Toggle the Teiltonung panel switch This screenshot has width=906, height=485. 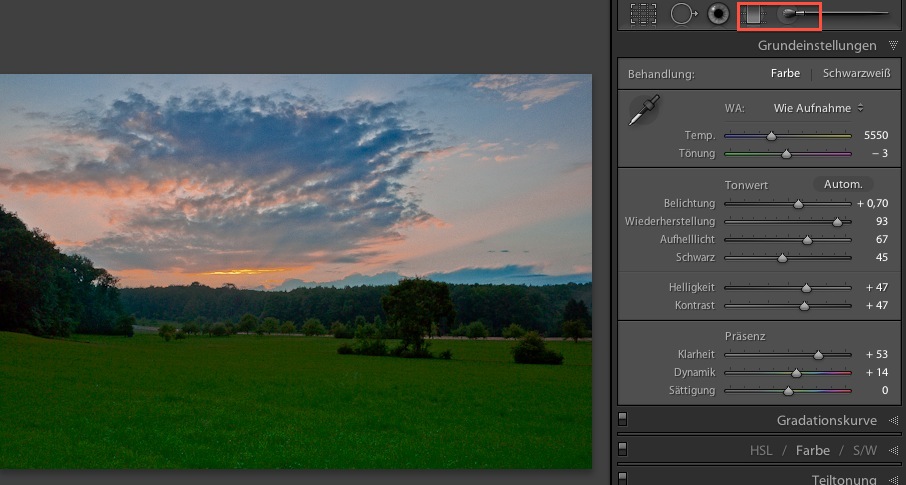tap(622, 479)
